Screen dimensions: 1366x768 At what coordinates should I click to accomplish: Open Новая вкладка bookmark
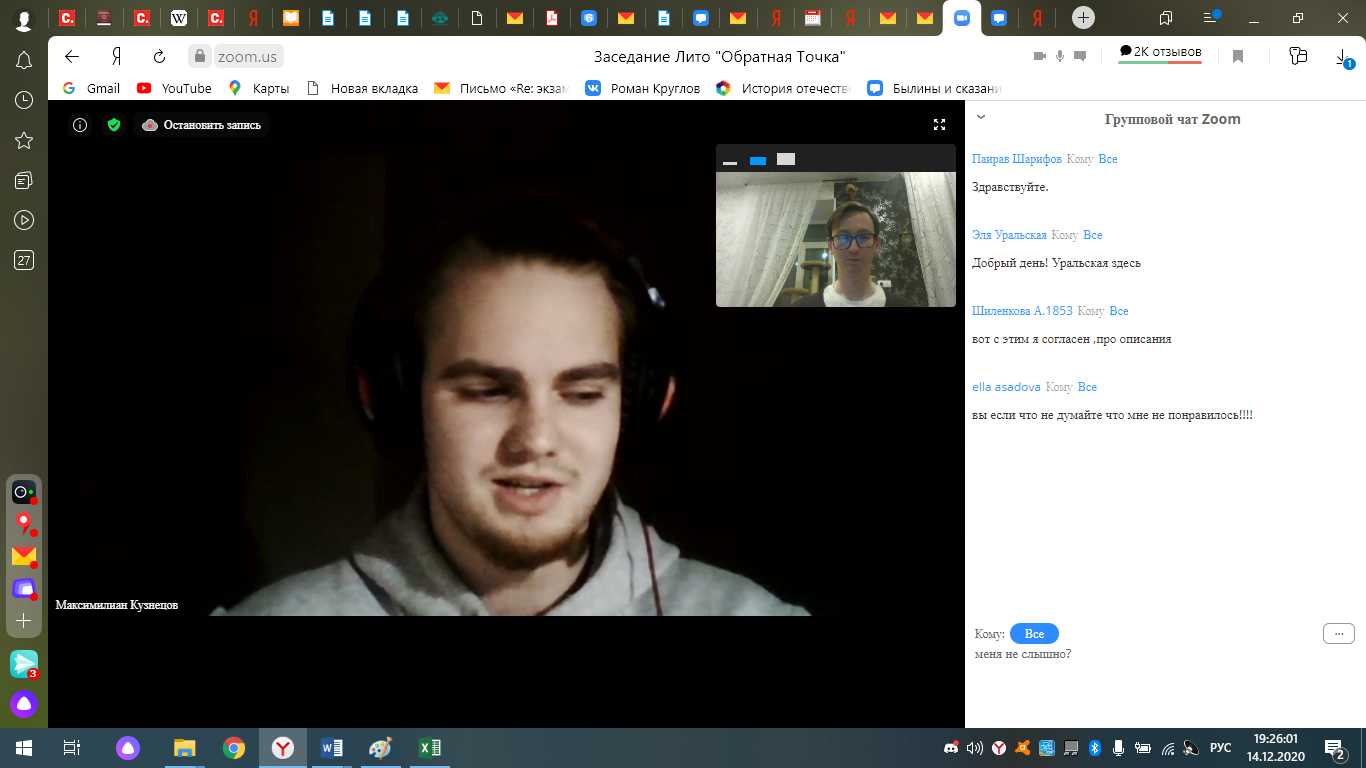tap(362, 88)
